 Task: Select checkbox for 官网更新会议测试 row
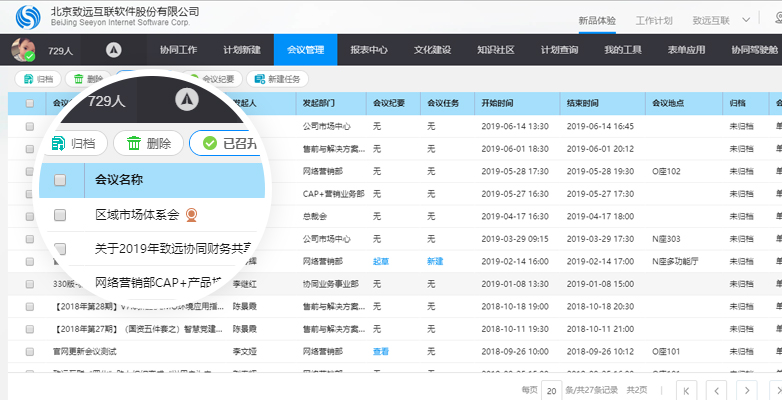click(x=30, y=351)
